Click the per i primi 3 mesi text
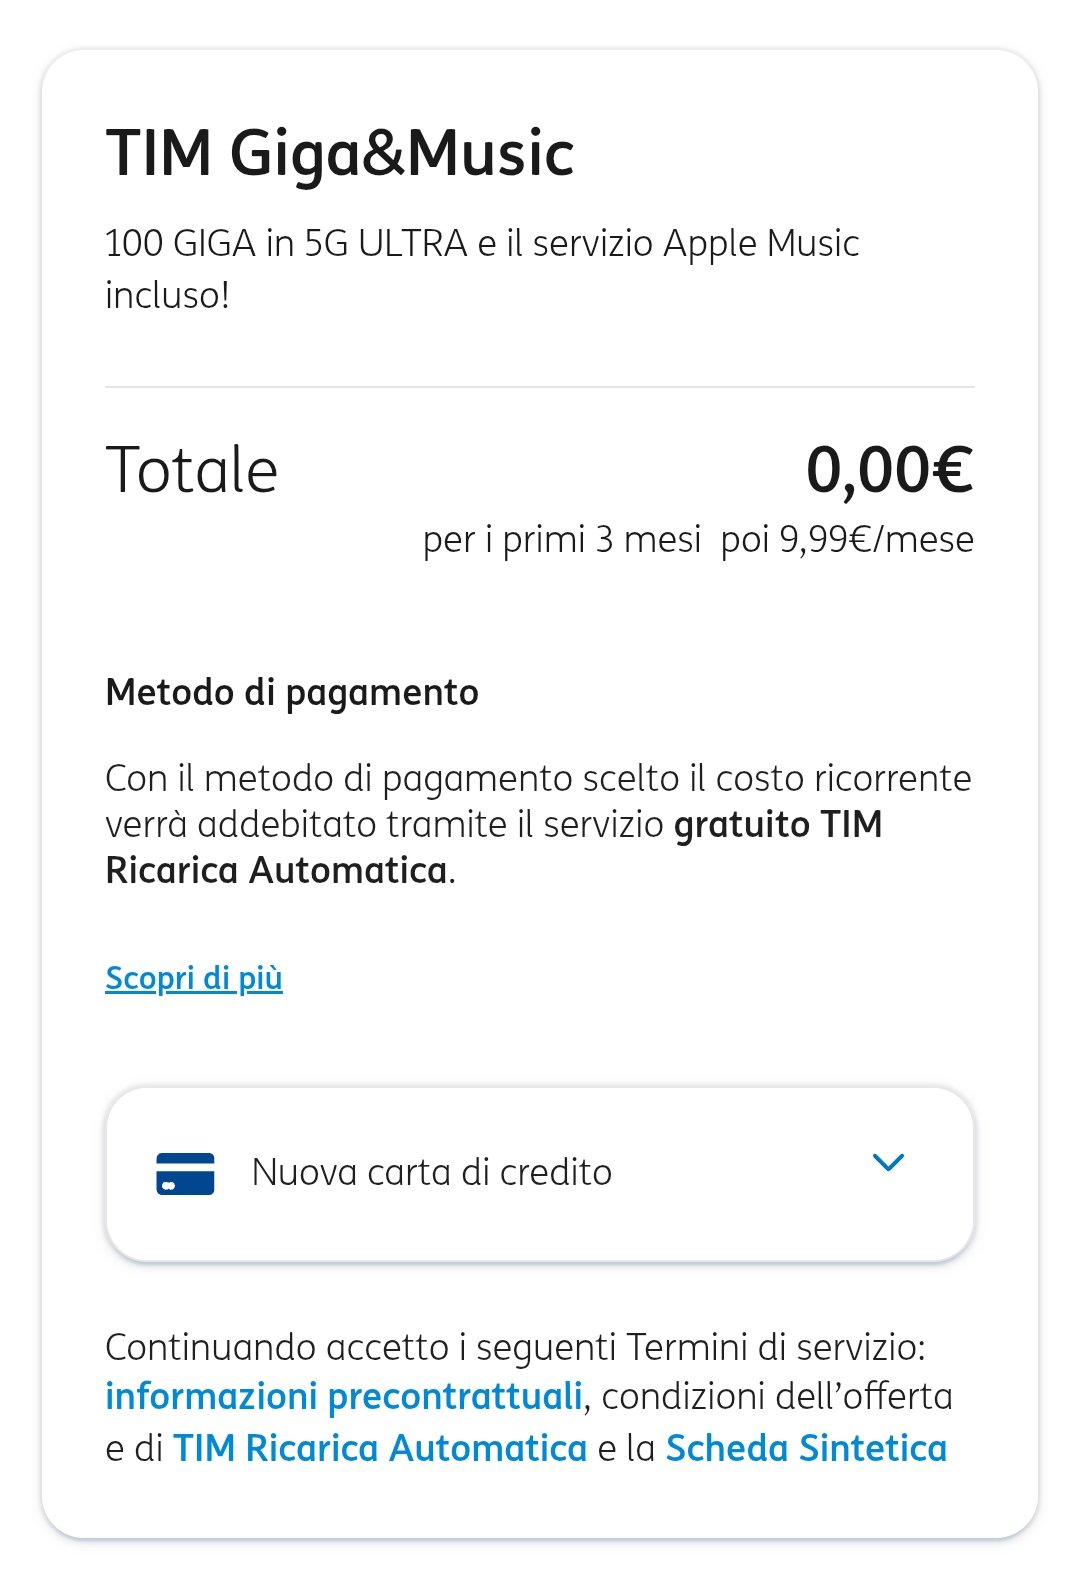The height and width of the screenshot is (1570, 1080). tap(562, 540)
